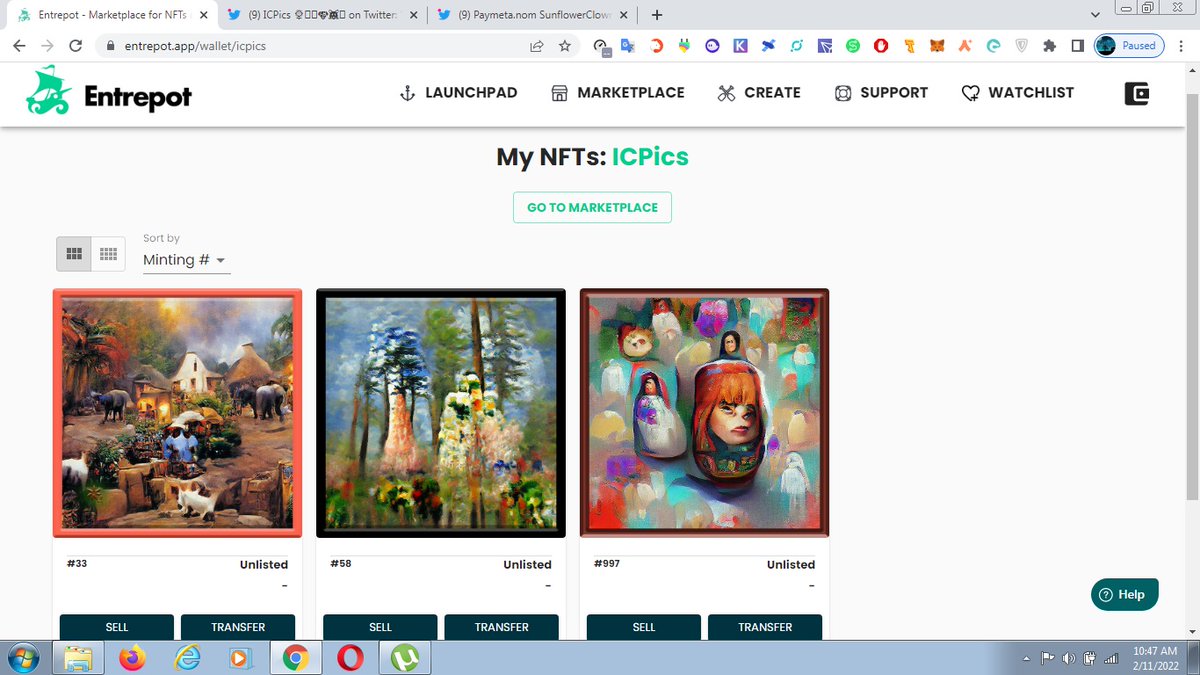Click the share page icon in address bar
This screenshot has width=1200, height=675.
point(537,46)
